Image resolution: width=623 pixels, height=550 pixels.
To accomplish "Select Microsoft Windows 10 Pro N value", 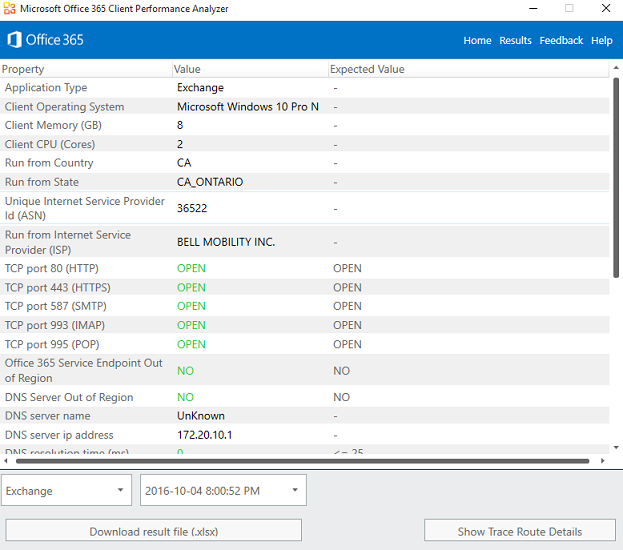I will click(248, 107).
